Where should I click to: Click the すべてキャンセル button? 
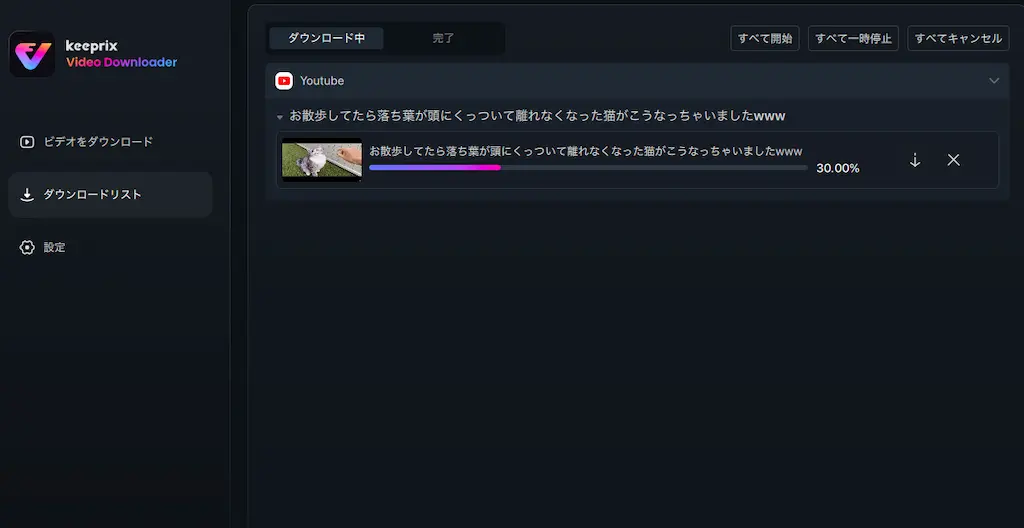click(x=958, y=39)
